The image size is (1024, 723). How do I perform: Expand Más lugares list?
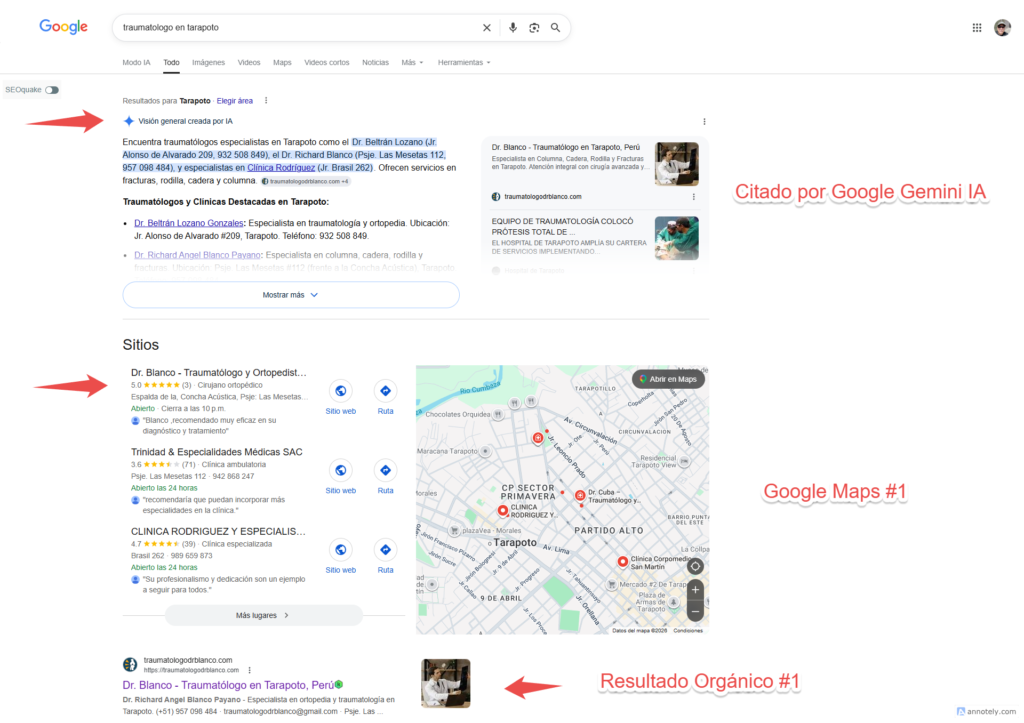263,615
